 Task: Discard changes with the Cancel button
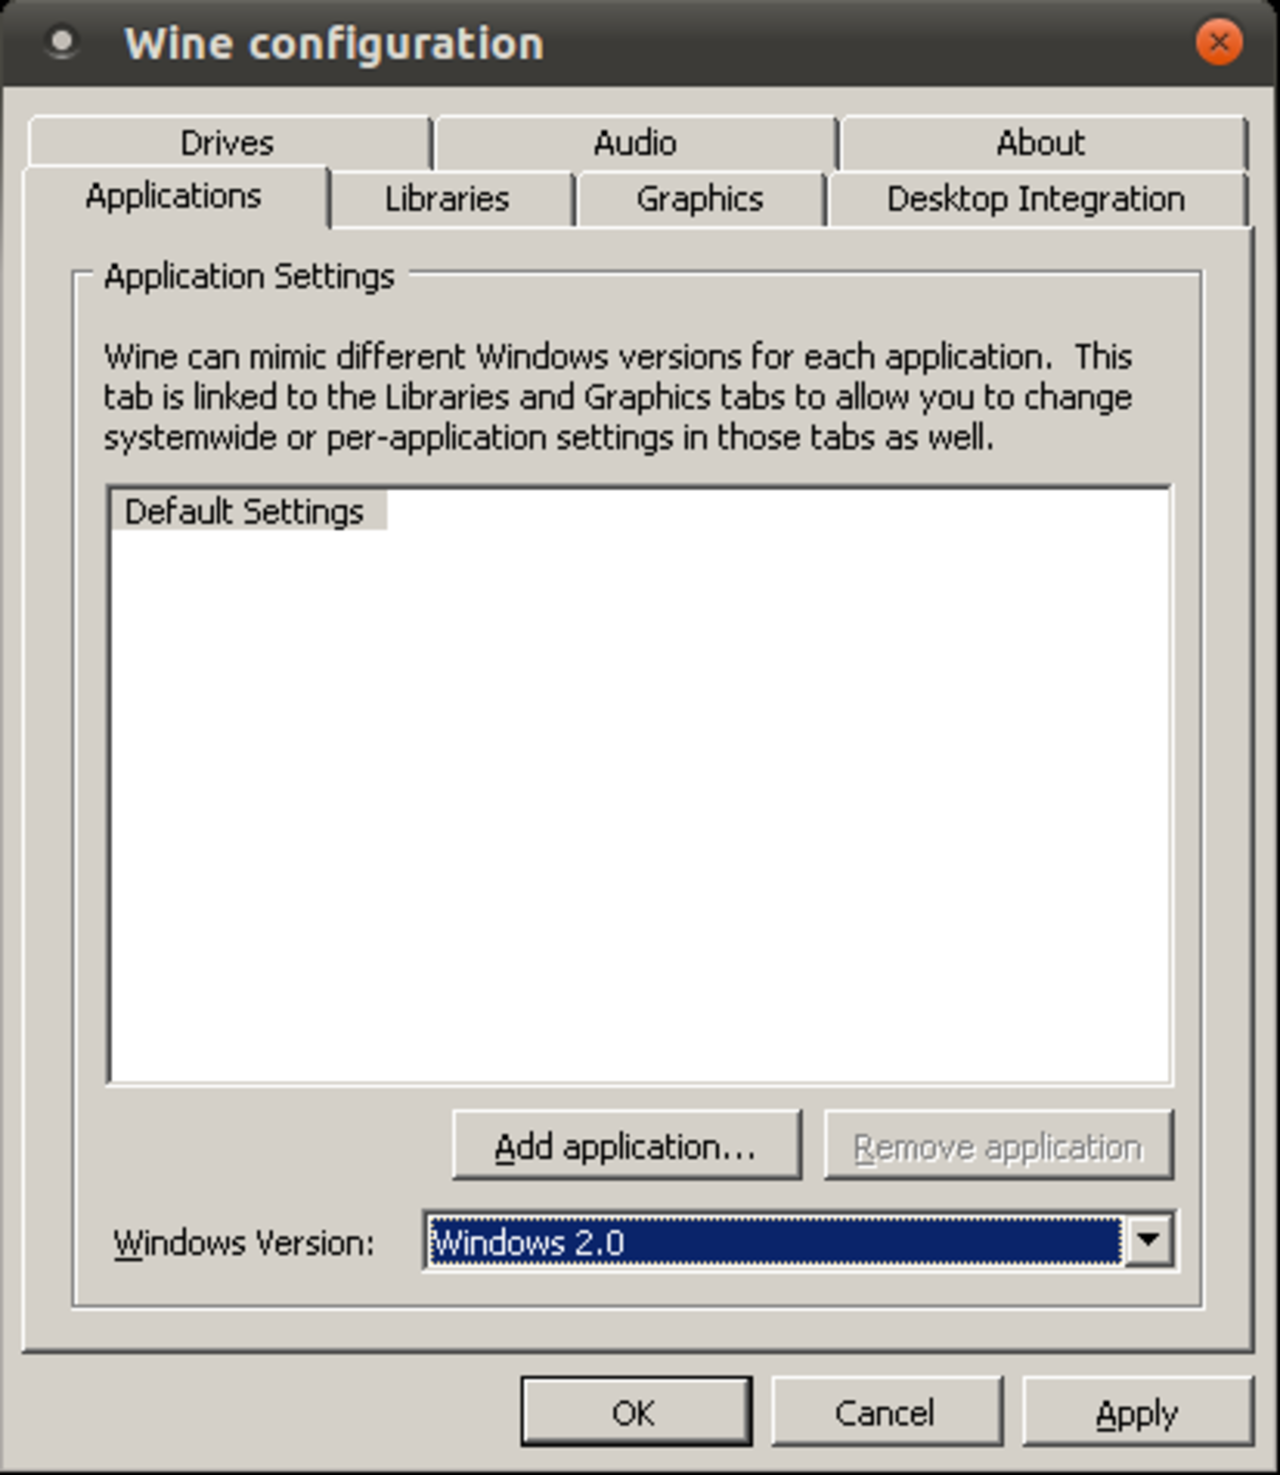tap(886, 1412)
